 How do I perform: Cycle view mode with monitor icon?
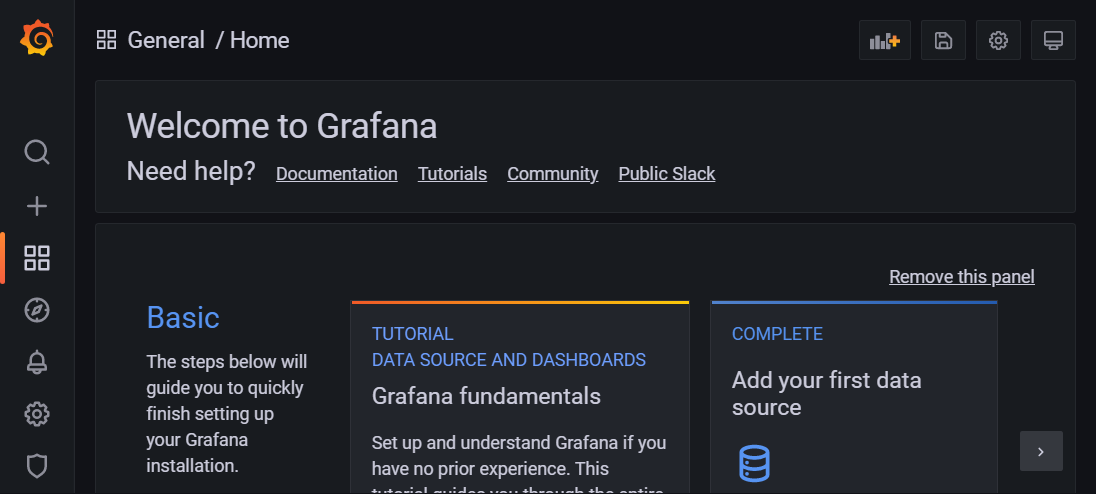tap(1052, 40)
